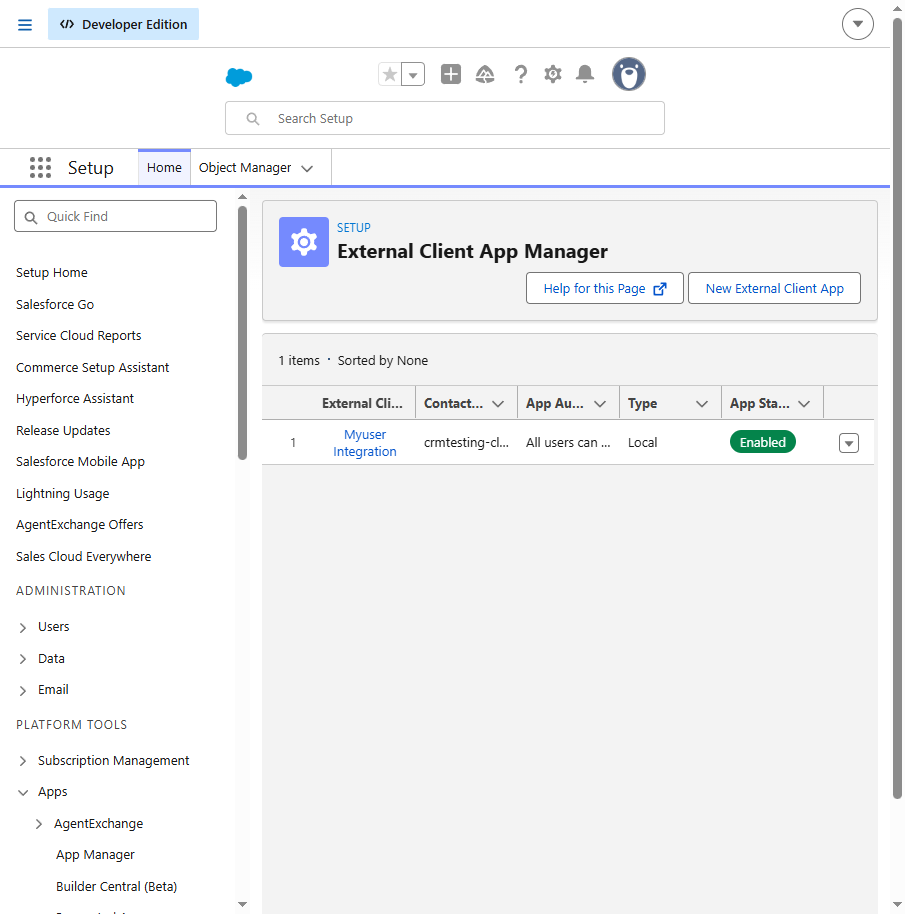Click the Salesforce cloud logo
The height and width of the screenshot is (914, 905).
tap(239, 76)
